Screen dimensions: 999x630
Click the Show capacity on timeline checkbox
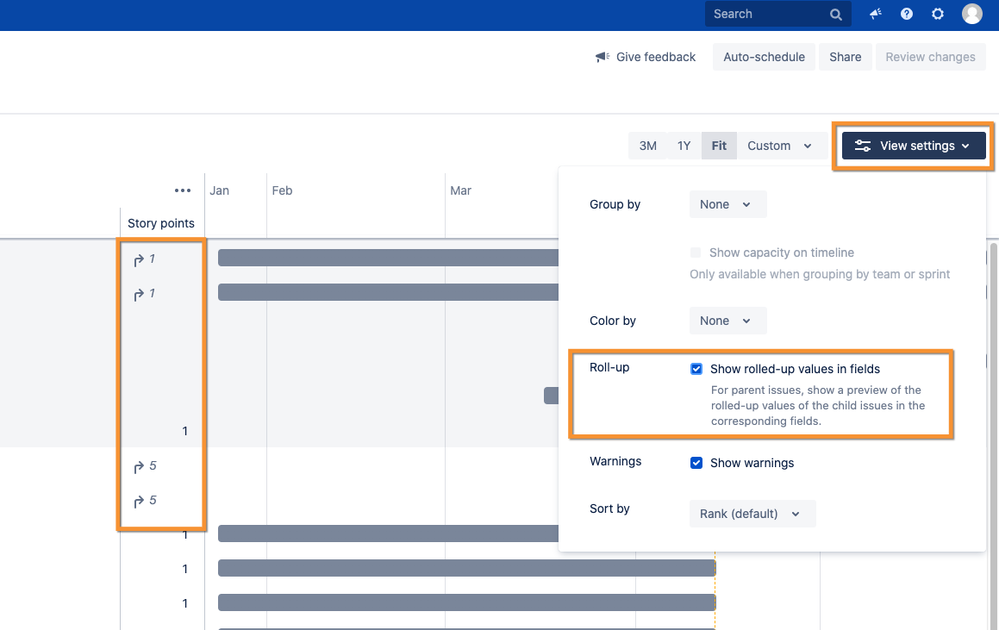tap(697, 253)
